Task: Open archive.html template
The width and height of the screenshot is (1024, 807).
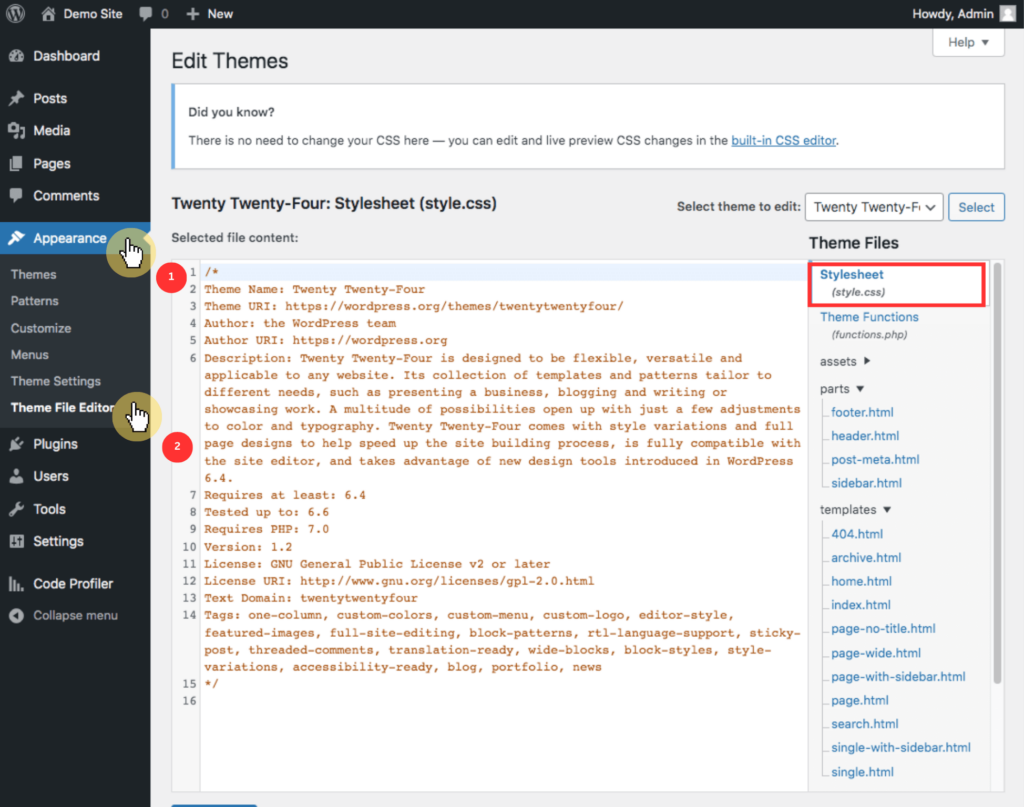Action: (866, 558)
